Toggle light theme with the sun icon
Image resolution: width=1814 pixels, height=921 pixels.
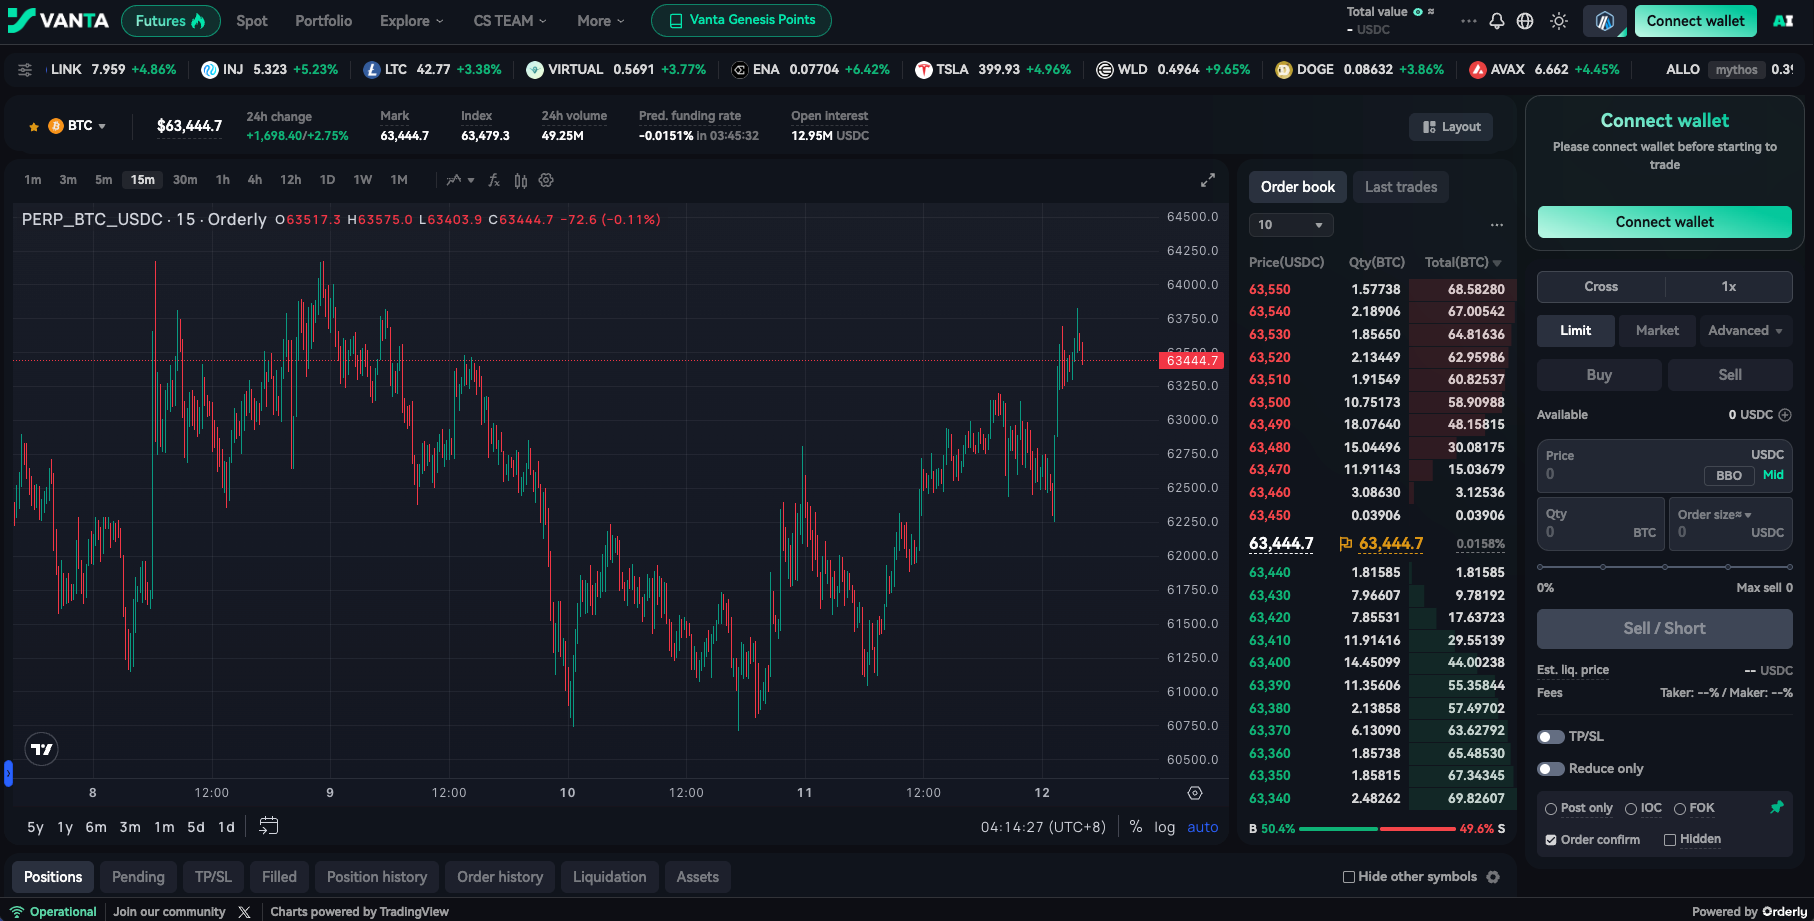point(1559,21)
